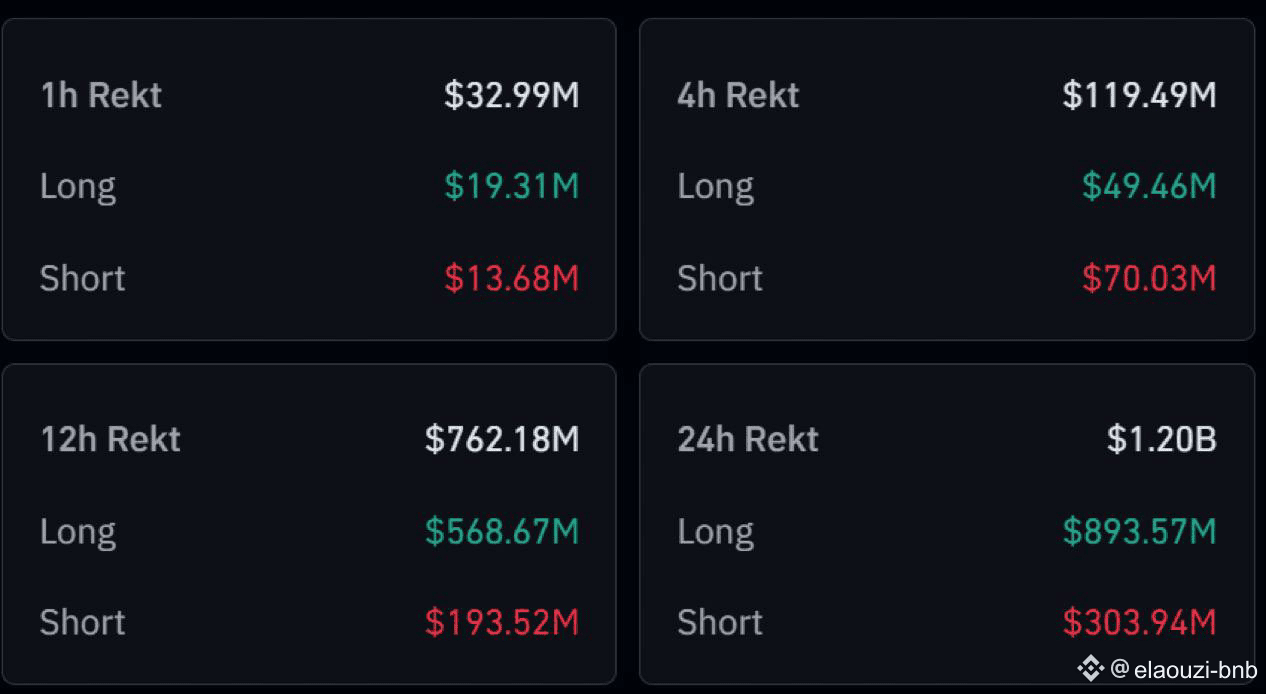Click the red $70.03M short value
The width and height of the screenshot is (1266, 694).
point(1150,278)
